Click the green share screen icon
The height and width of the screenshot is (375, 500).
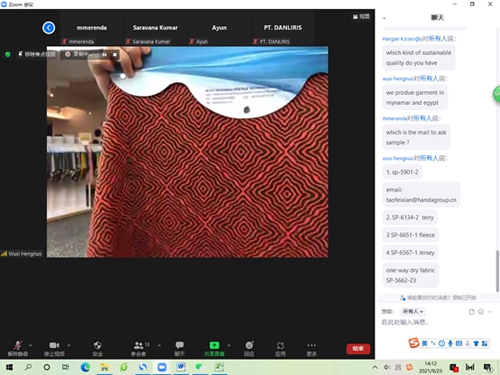(x=214, y=345)
